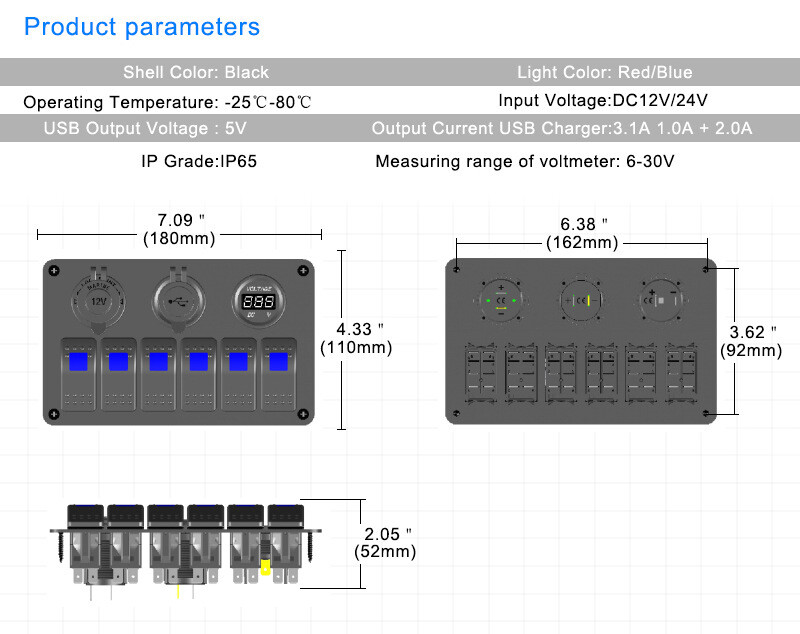The image size is (800, 634).
Task: Click the 12V cigarette lighter socket
Action: (x=98, y=299)
